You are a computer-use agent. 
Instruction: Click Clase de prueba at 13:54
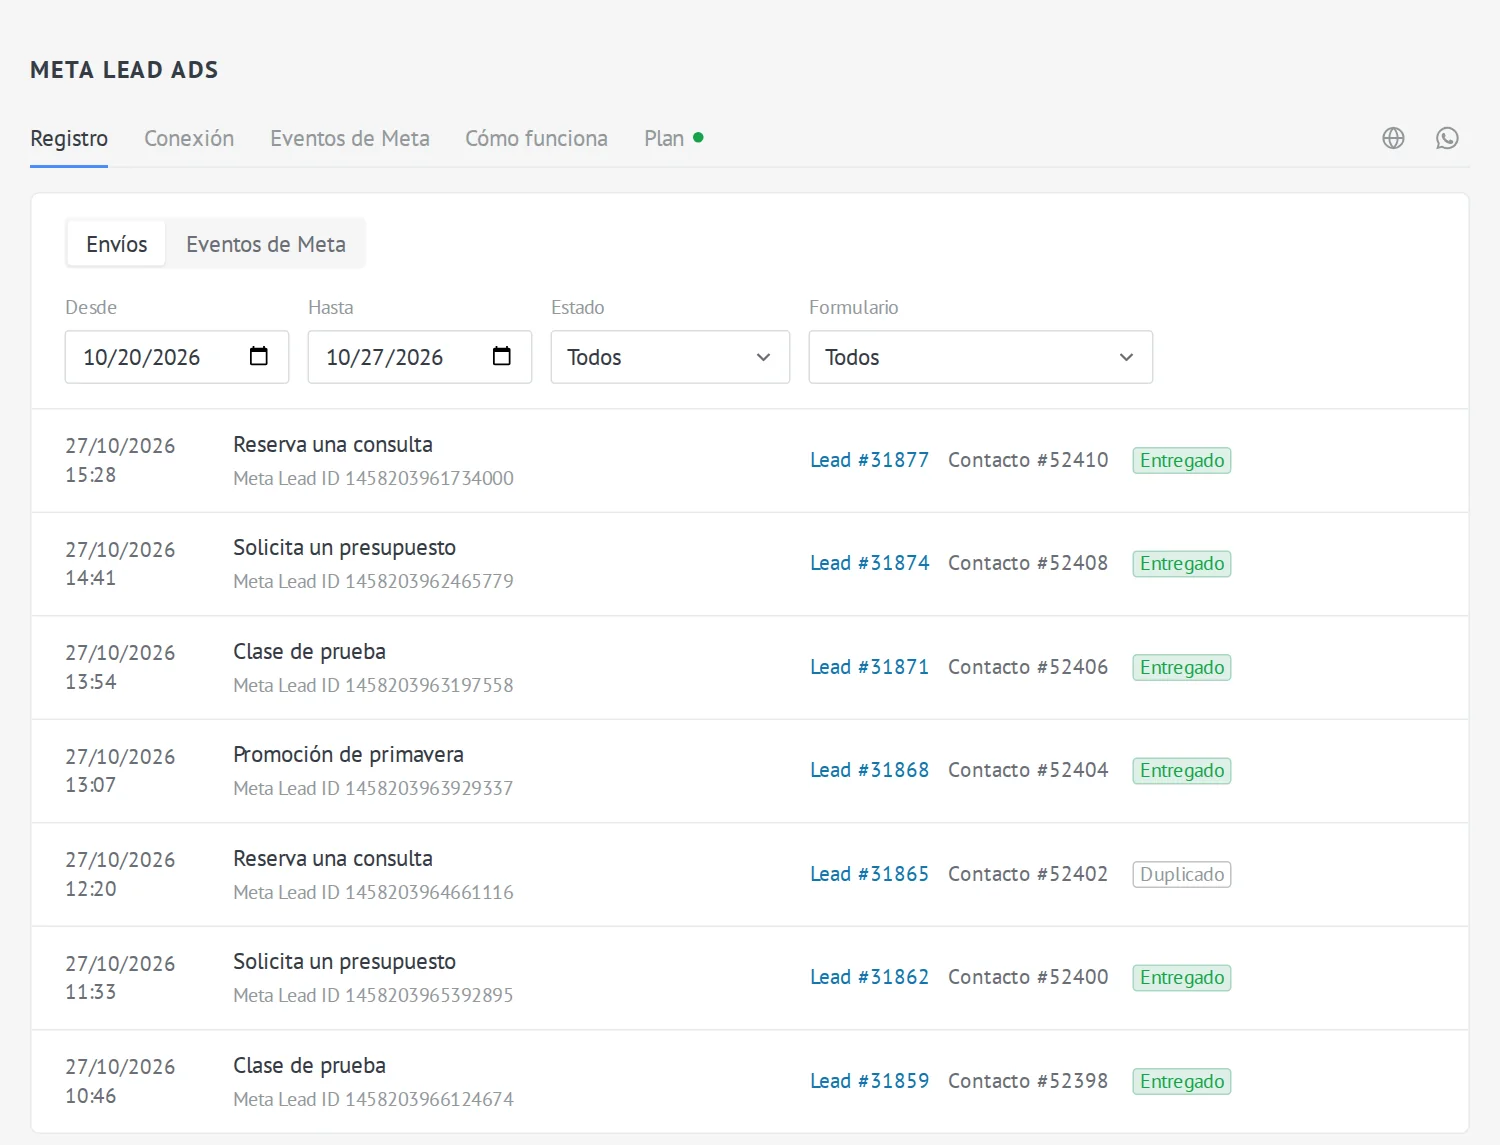(x=309, y=652)
